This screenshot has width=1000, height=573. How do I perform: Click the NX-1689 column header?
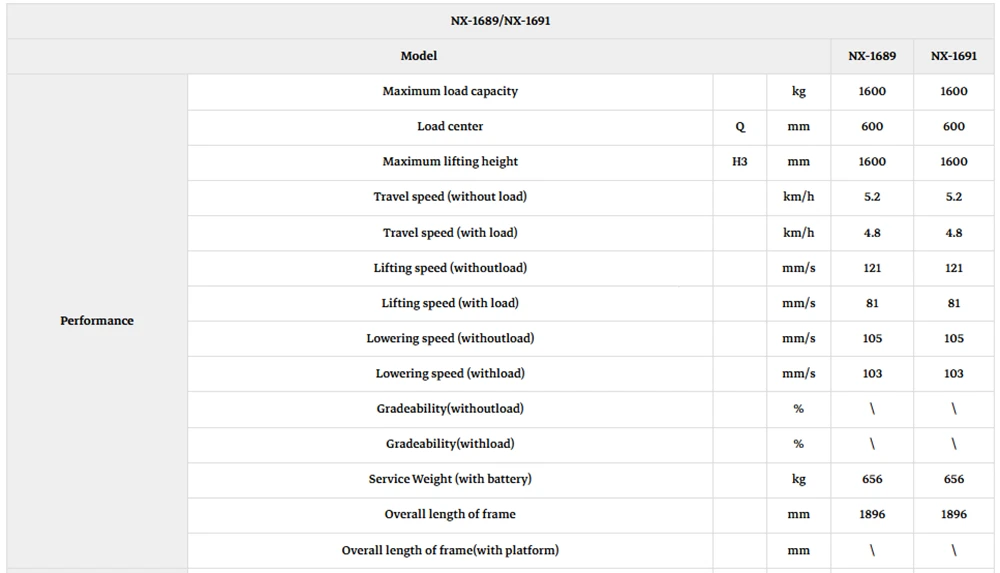(x=872, y=56)
